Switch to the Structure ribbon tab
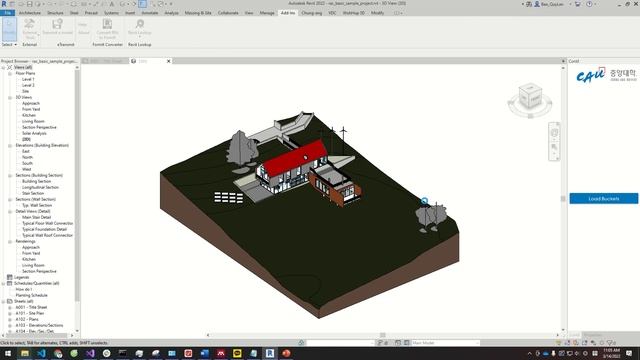The width and height of the screenshot is (640, 360). click(55, 13)
